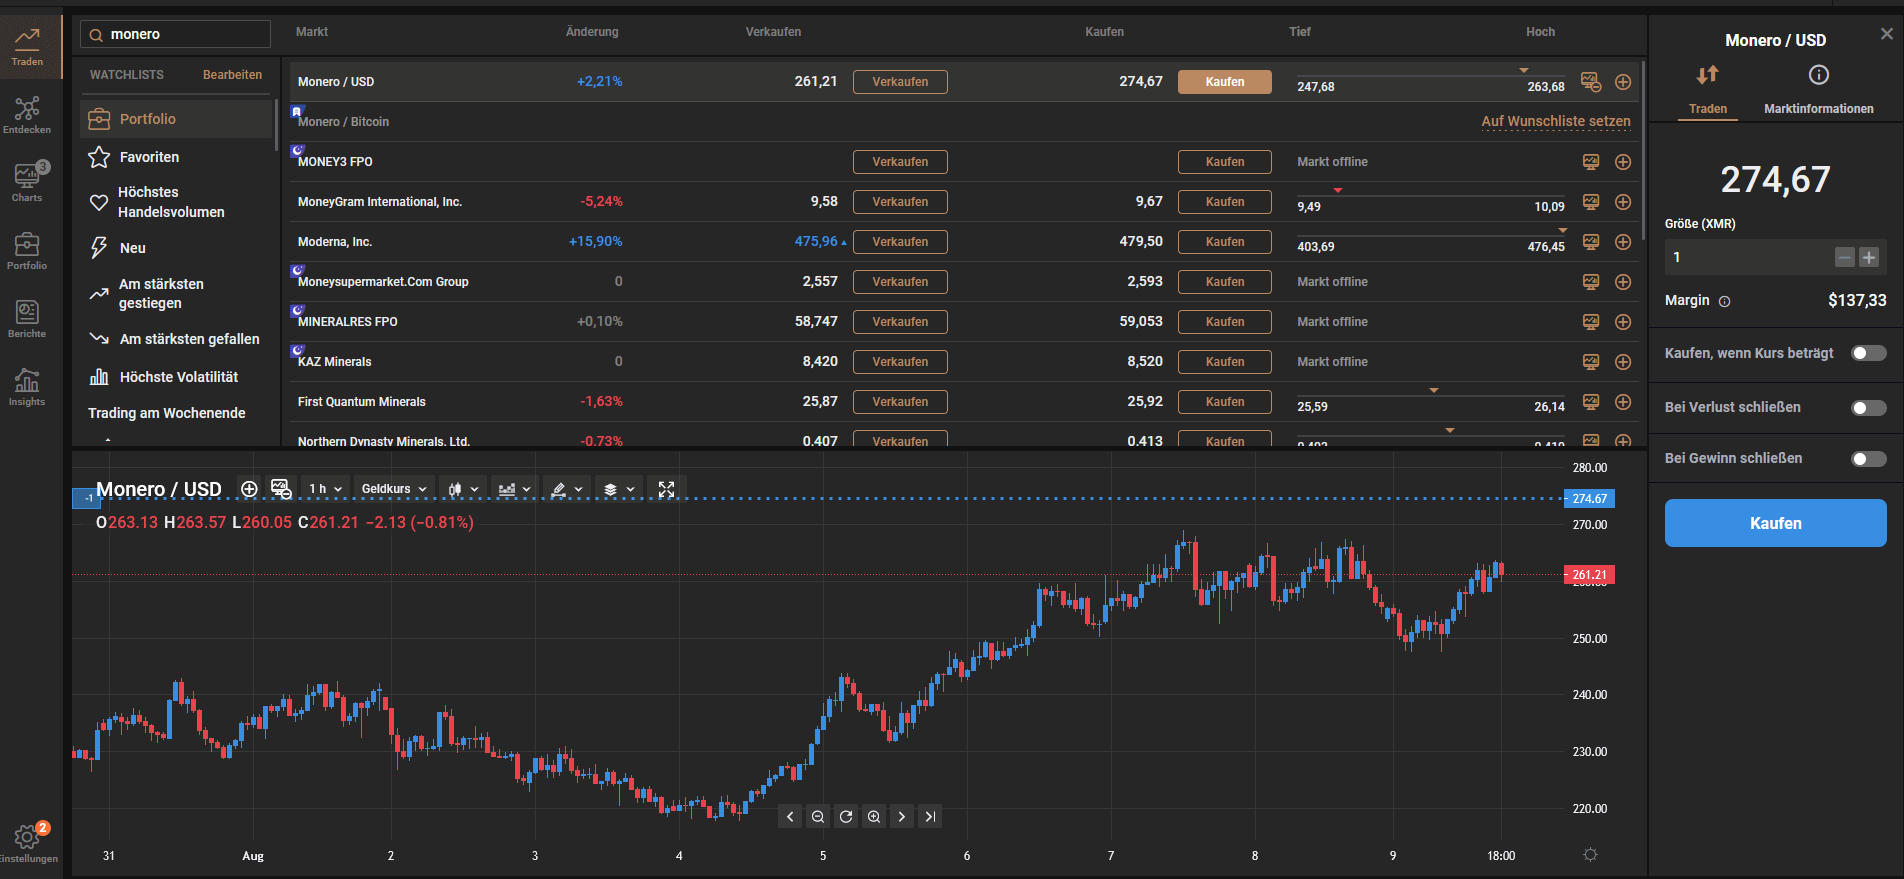Select Am stärksten gefallen list
Viewport: 1904px width, 879px height.
pos(176,339)
